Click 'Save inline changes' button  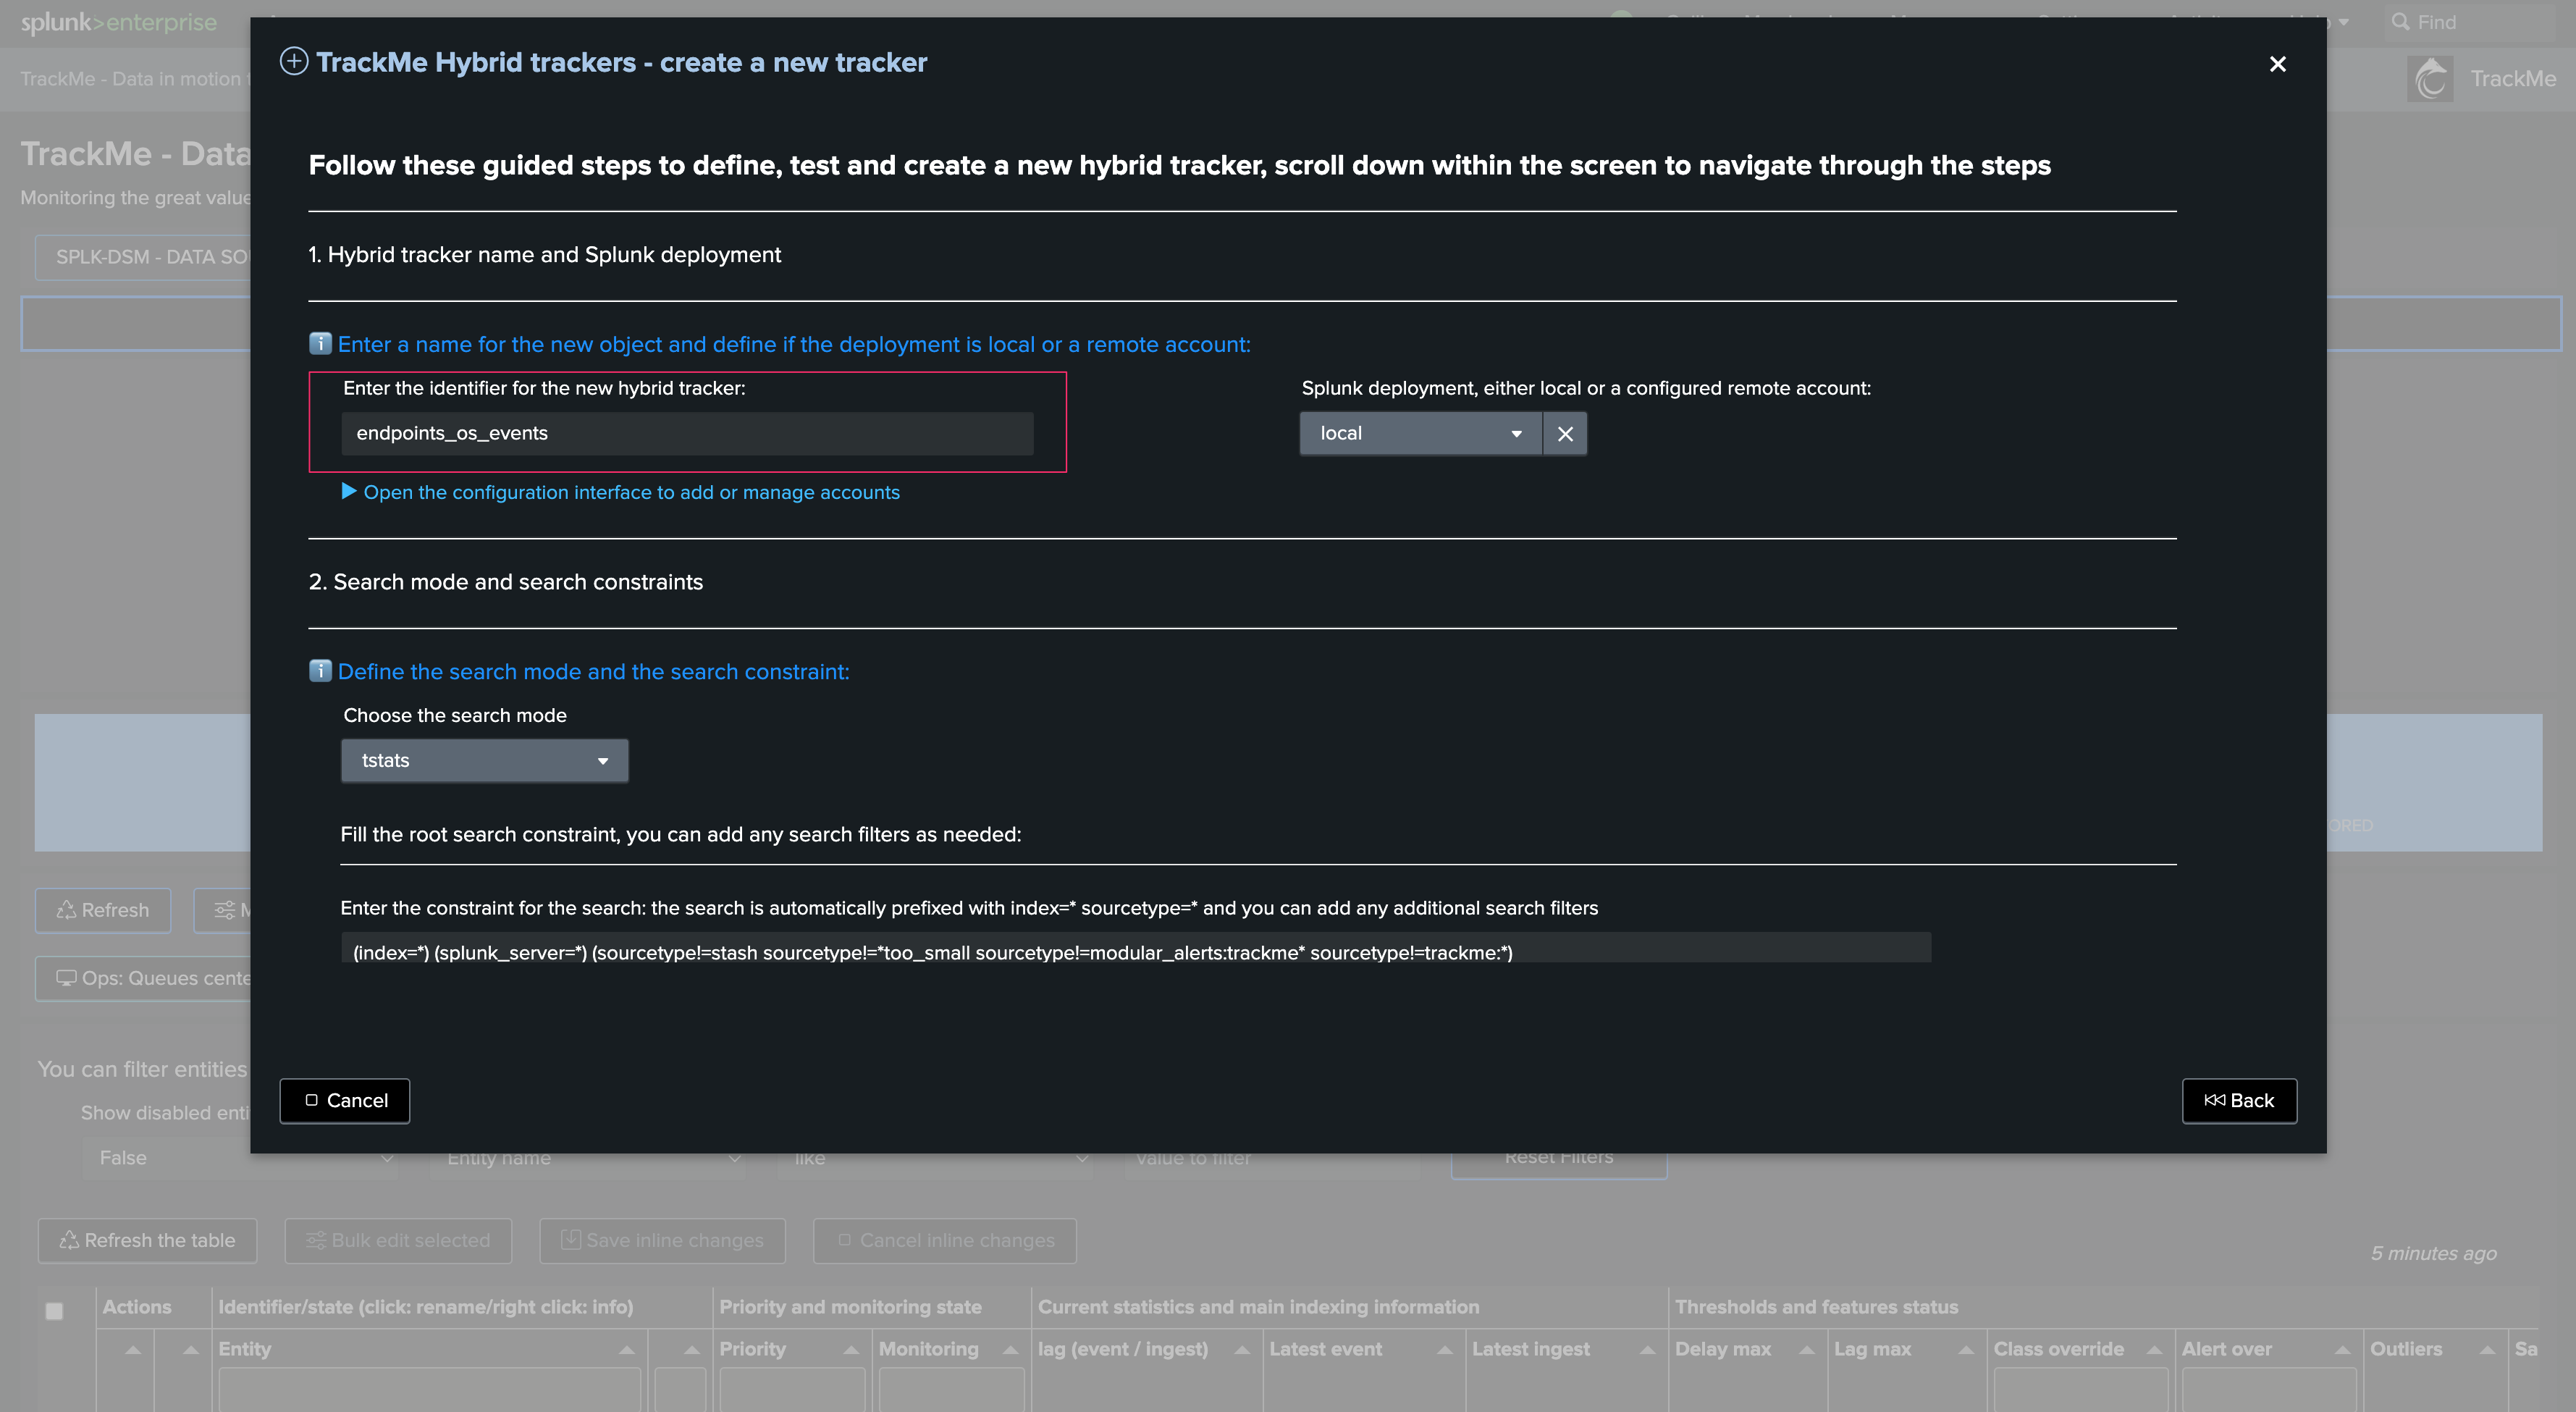click(662, 1241)
